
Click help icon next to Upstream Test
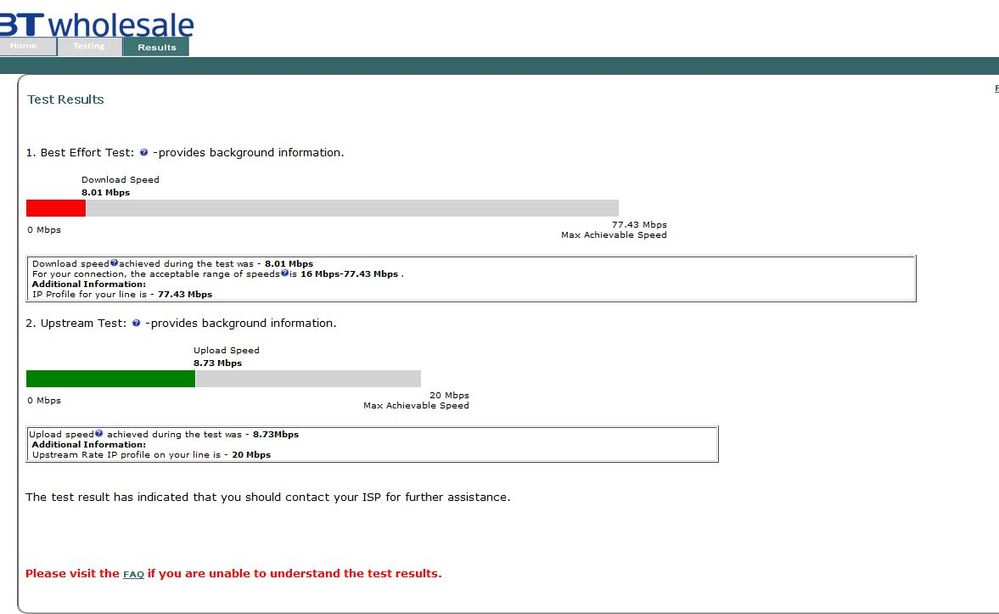[136, 323]
